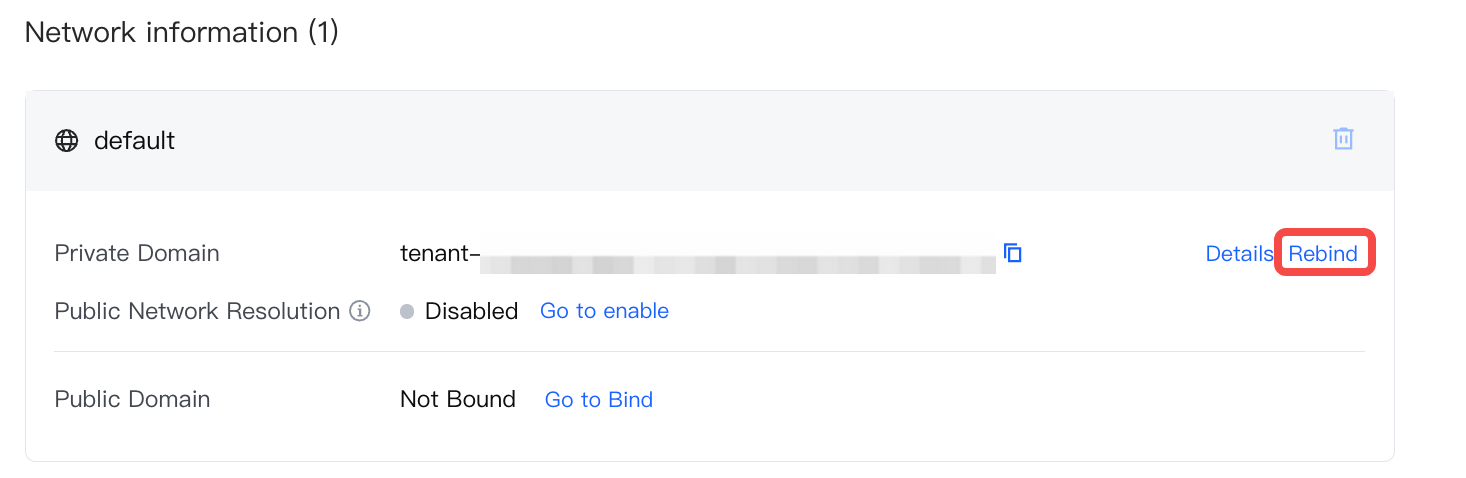
Task: Copy the private domain address
Action: [1013, 253]
